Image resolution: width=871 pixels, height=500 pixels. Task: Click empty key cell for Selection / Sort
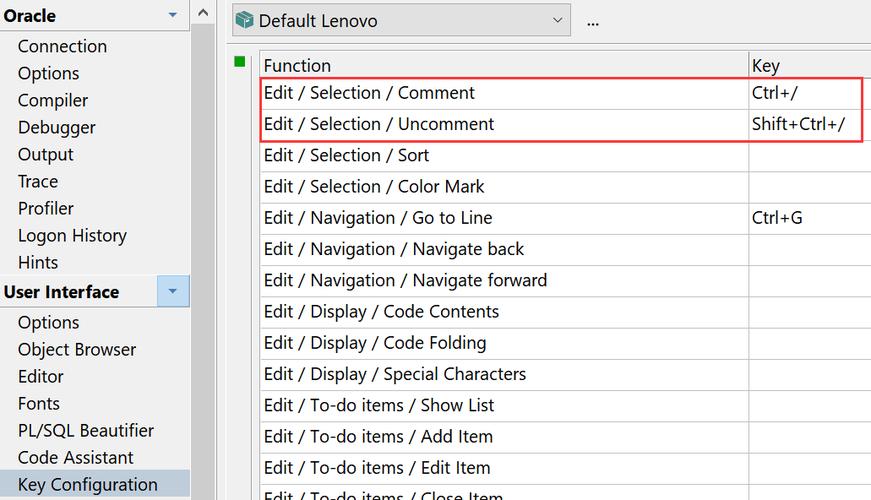(x=808, y=155)
